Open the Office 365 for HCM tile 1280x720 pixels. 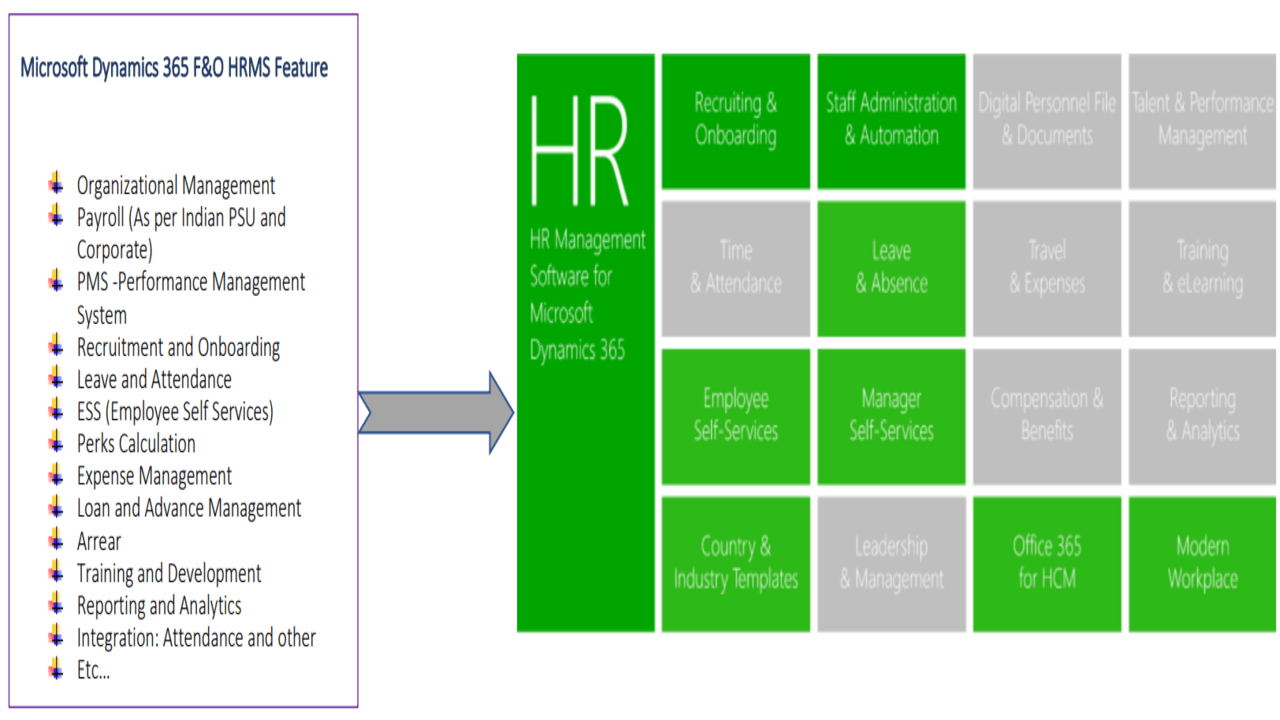1047,564
